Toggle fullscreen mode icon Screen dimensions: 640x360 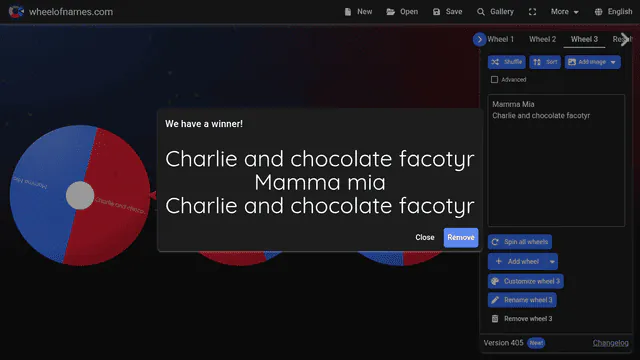532,12
